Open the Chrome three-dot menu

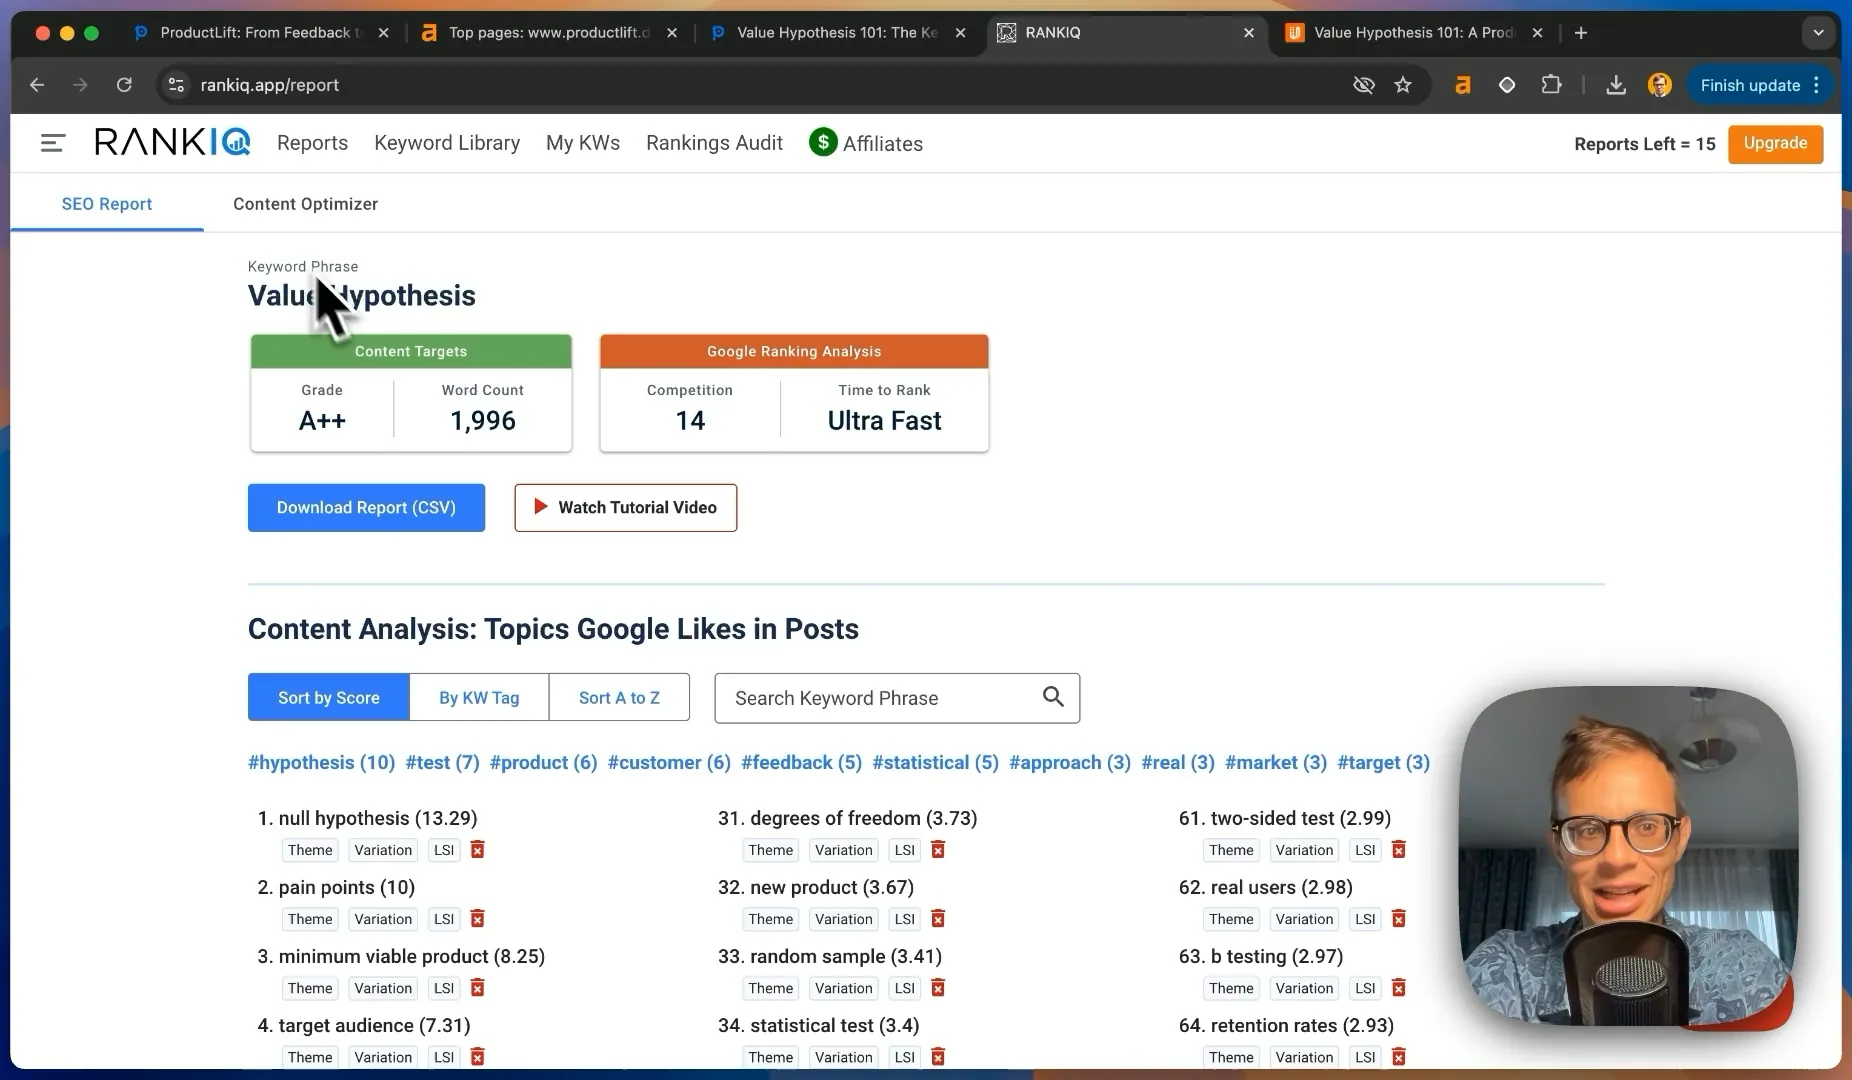[x=1816, y=85]
